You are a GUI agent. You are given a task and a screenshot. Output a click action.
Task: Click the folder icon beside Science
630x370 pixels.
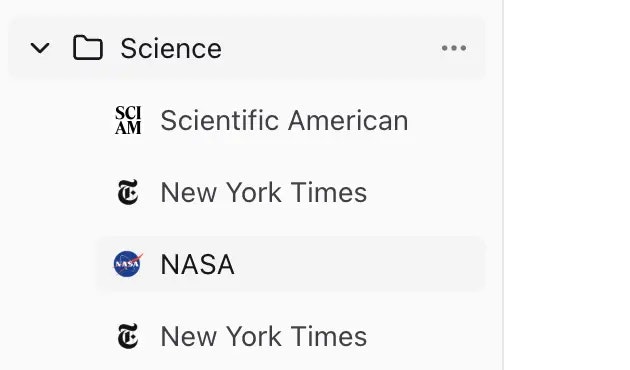tap(88, 48)
